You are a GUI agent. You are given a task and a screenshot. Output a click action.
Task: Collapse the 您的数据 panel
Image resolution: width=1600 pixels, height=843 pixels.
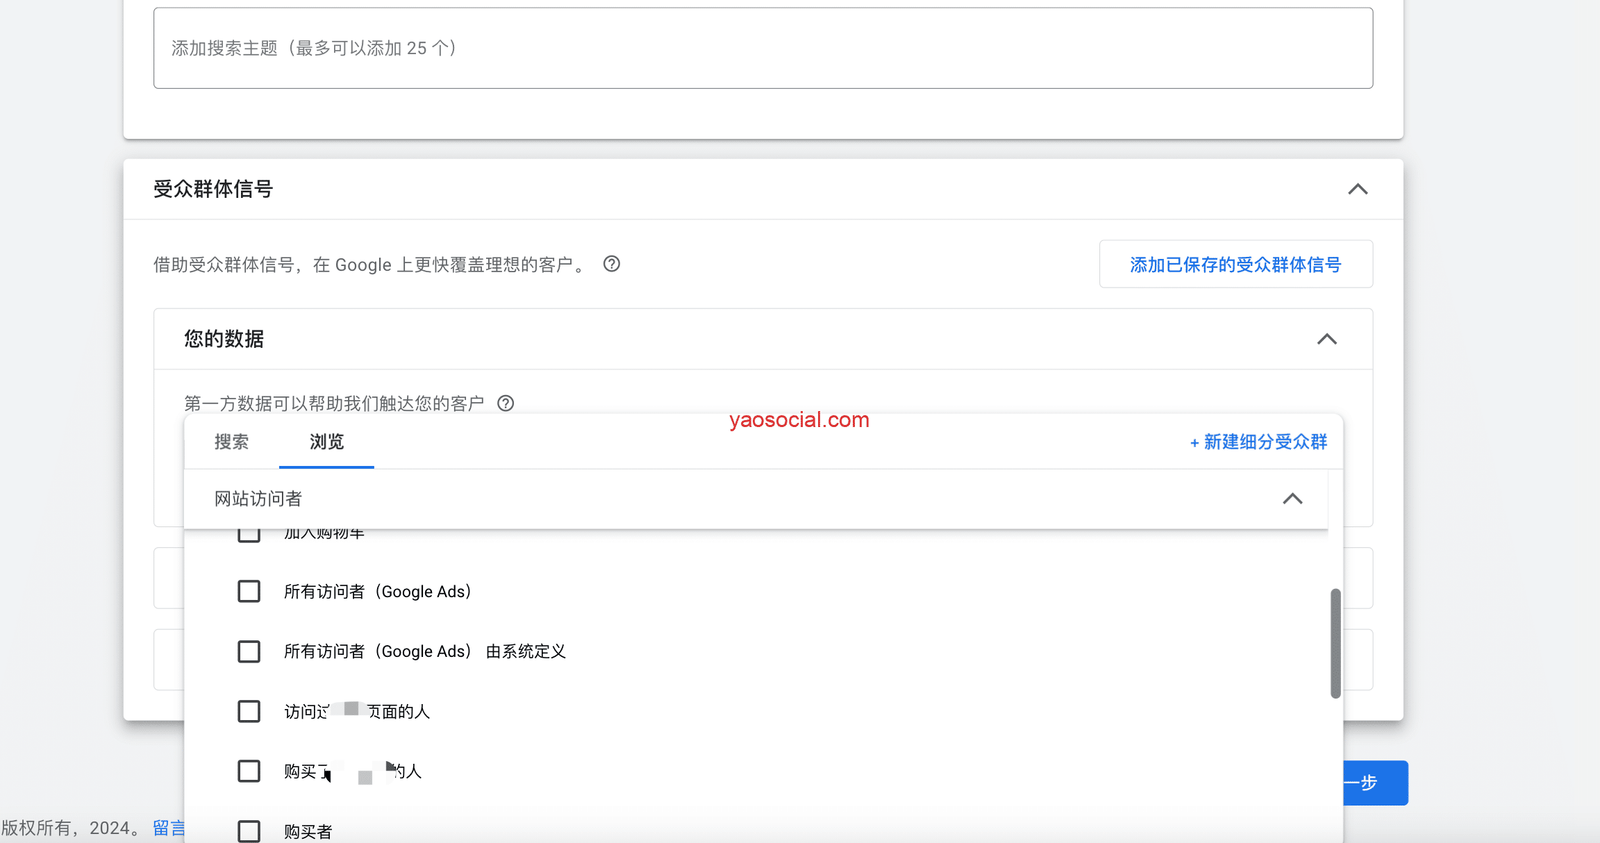(x=1326, y=339)
